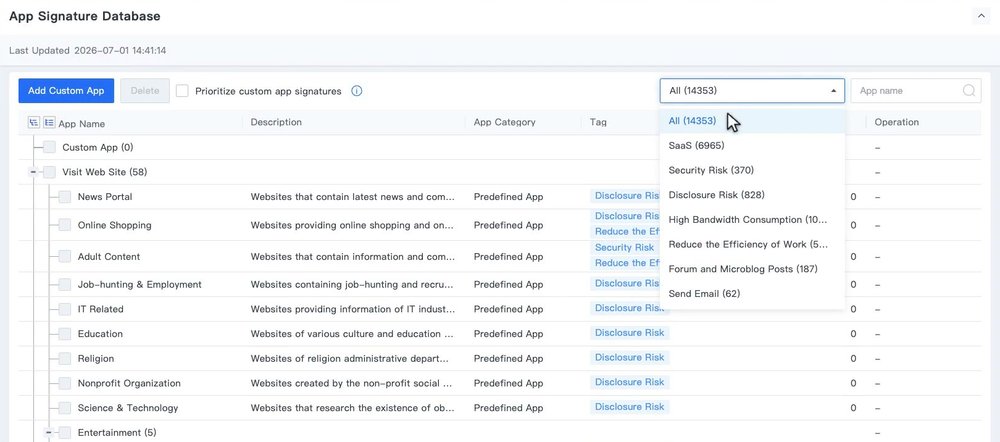Click the Last Updated timestamp text
Screen dimensions: 1000x442
[x=120, y=50]
